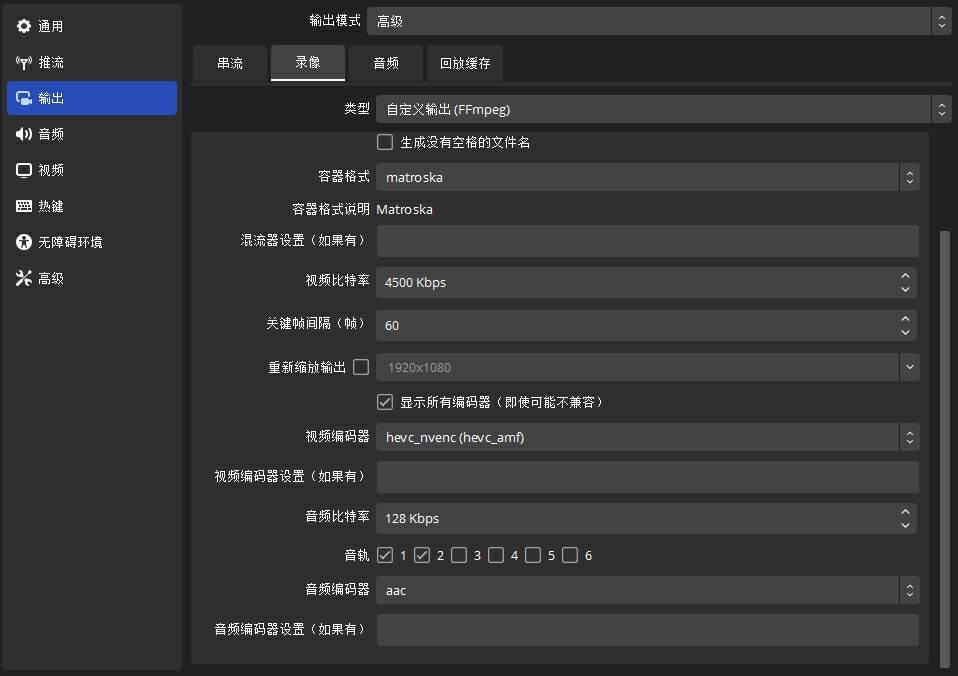Image resolution: width=958 pixels, height=676 pixels.
Task: Click the 输出 output icon in sidebar
Action: point(24,98)
